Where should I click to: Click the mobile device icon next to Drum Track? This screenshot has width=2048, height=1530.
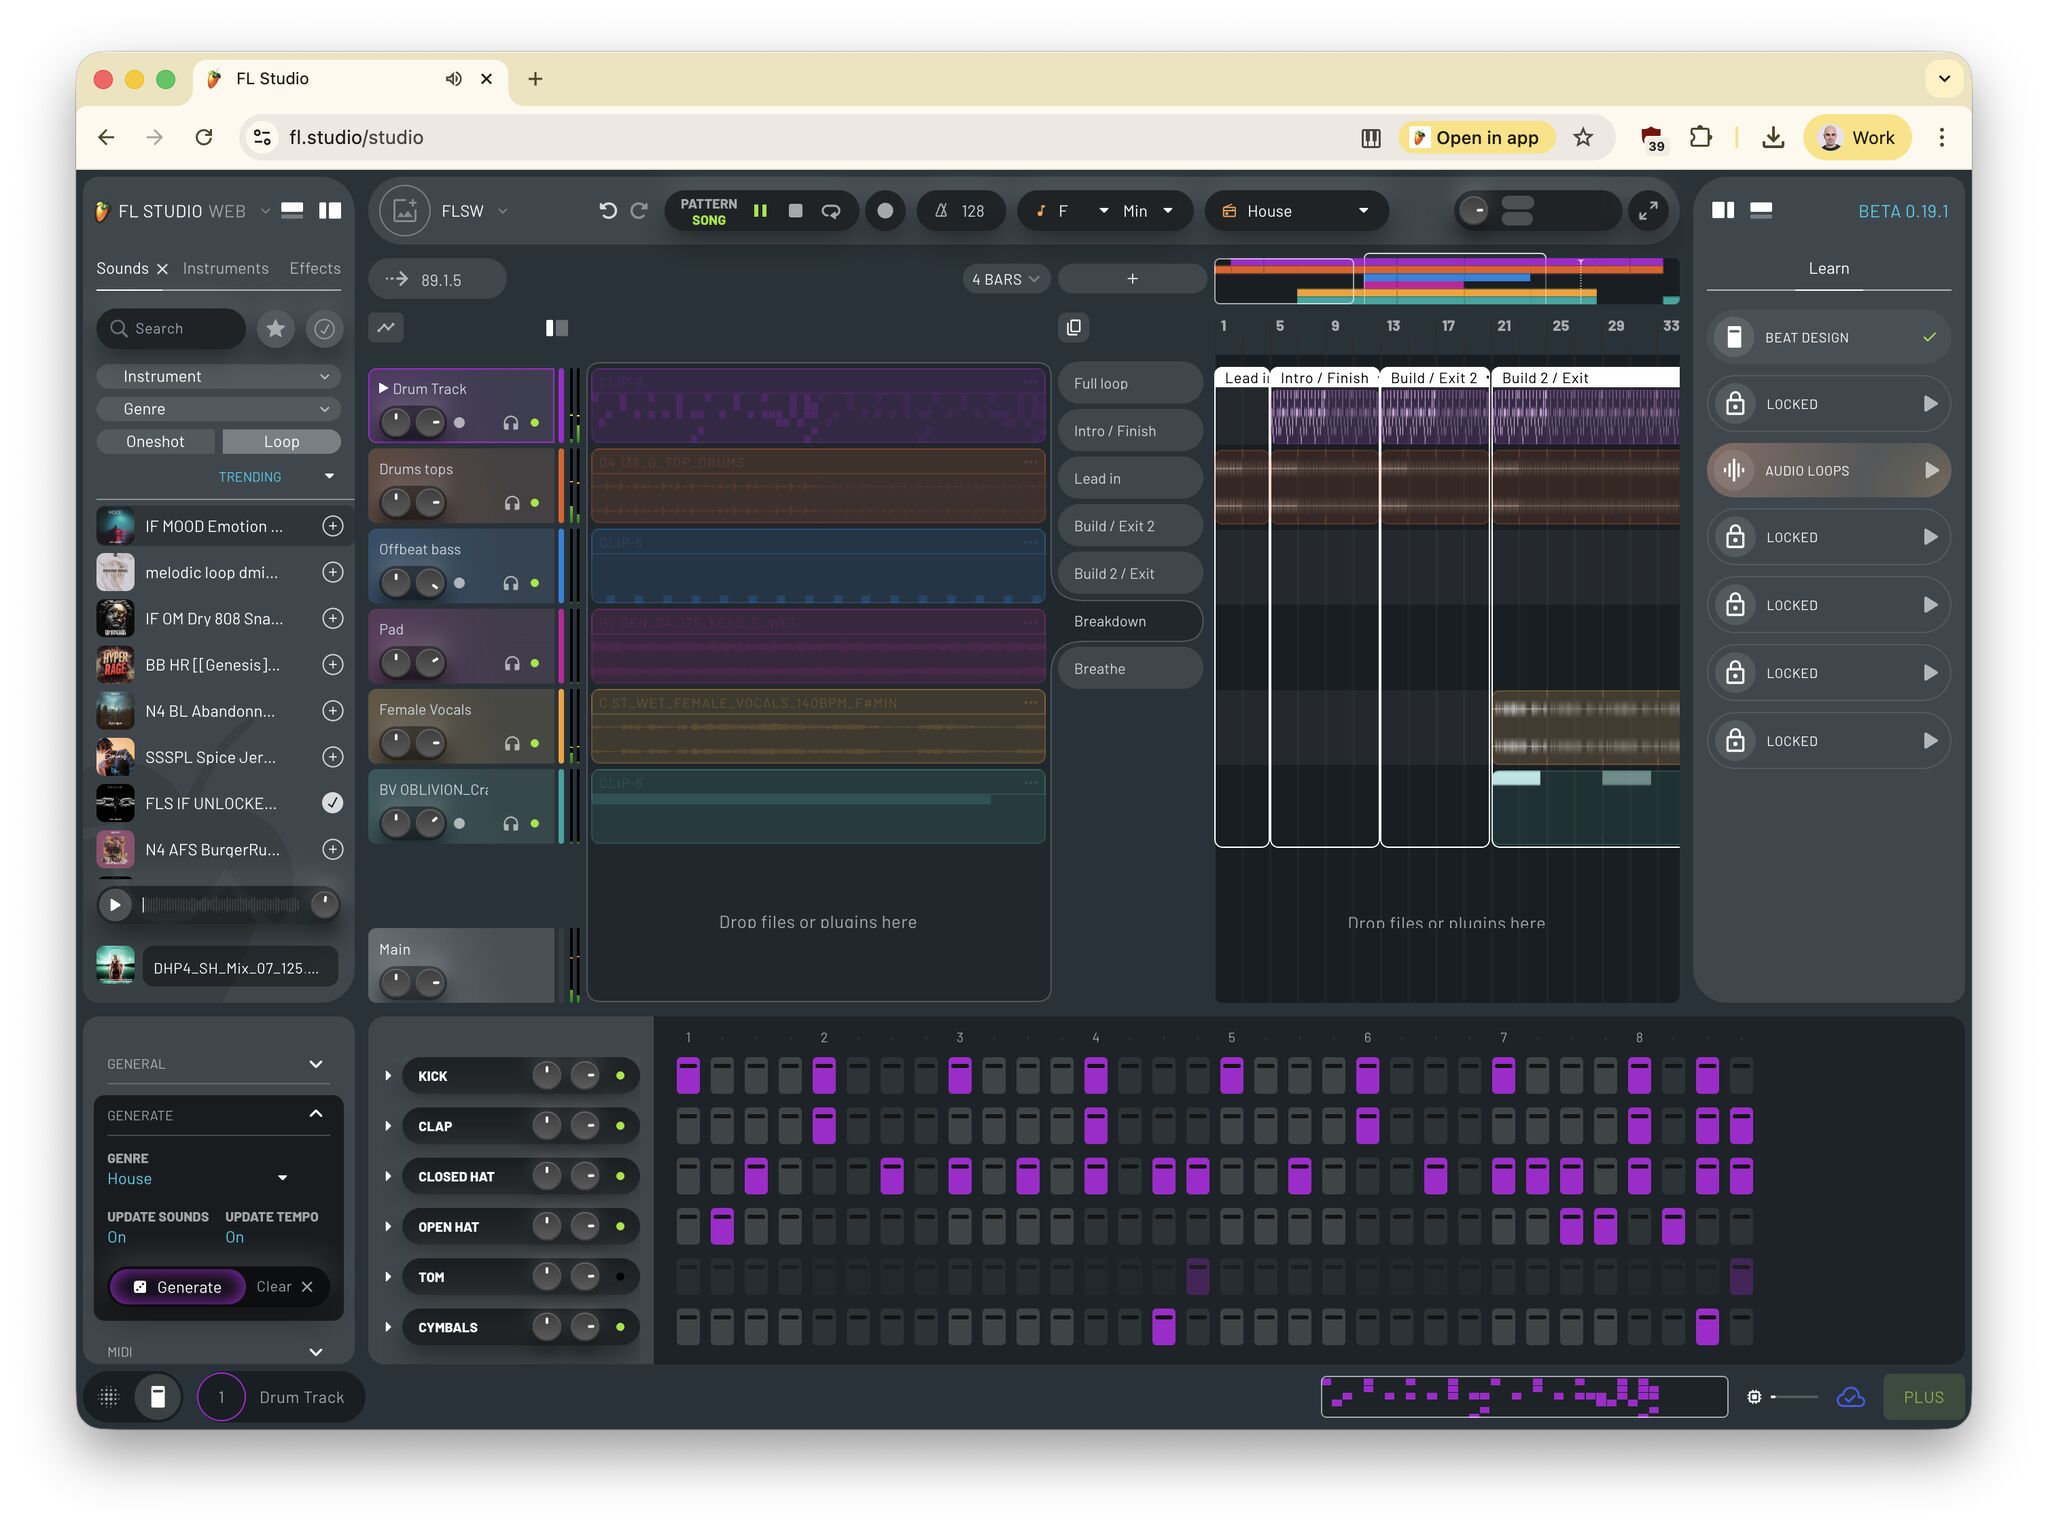[157, 1396]
